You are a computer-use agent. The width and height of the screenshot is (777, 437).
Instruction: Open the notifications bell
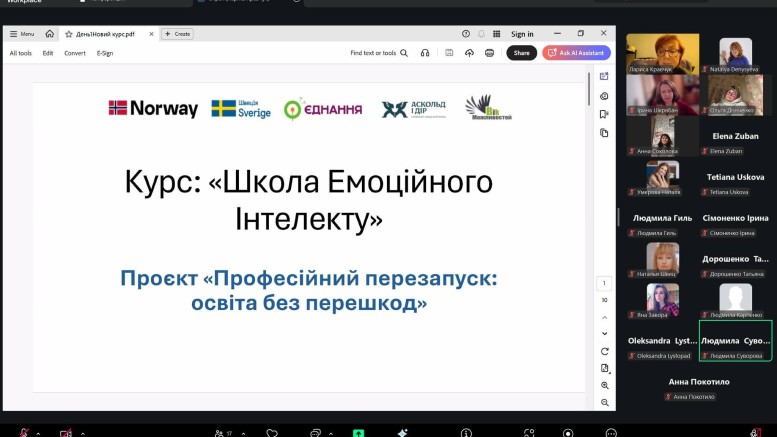click(x=481, y=34)
